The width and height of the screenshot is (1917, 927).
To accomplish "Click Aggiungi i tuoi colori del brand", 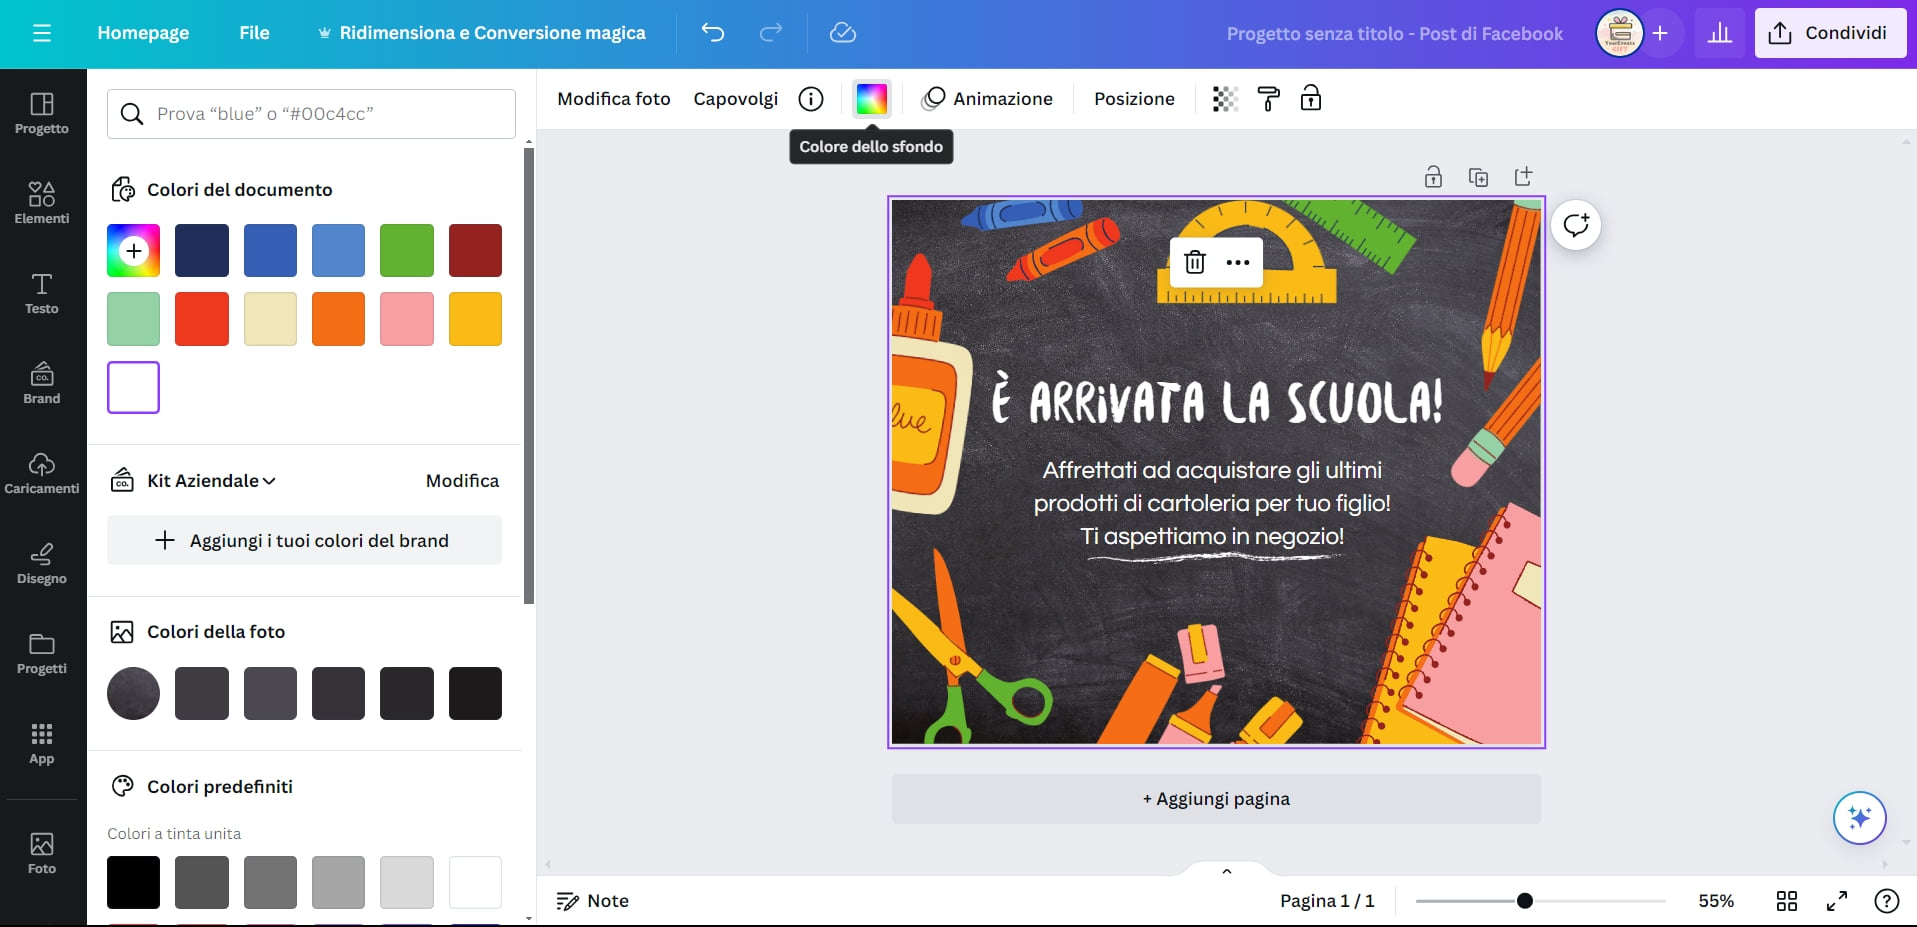I will coord(304,540).
